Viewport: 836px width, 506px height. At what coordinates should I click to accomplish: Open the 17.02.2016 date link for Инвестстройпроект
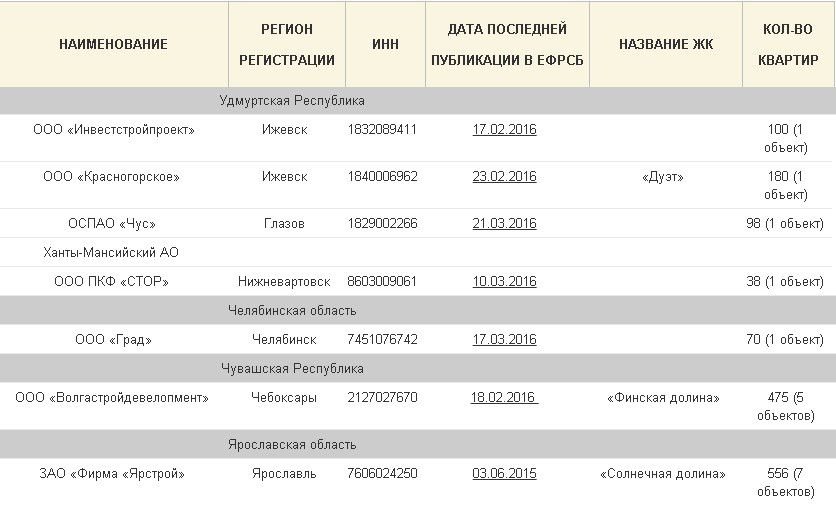(504, 130)
